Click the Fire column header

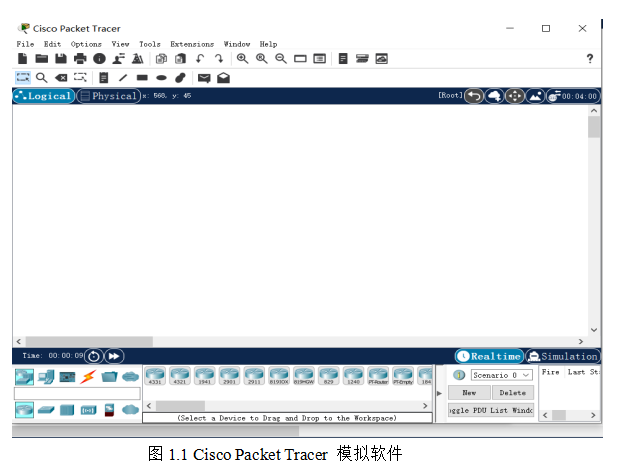550,372
